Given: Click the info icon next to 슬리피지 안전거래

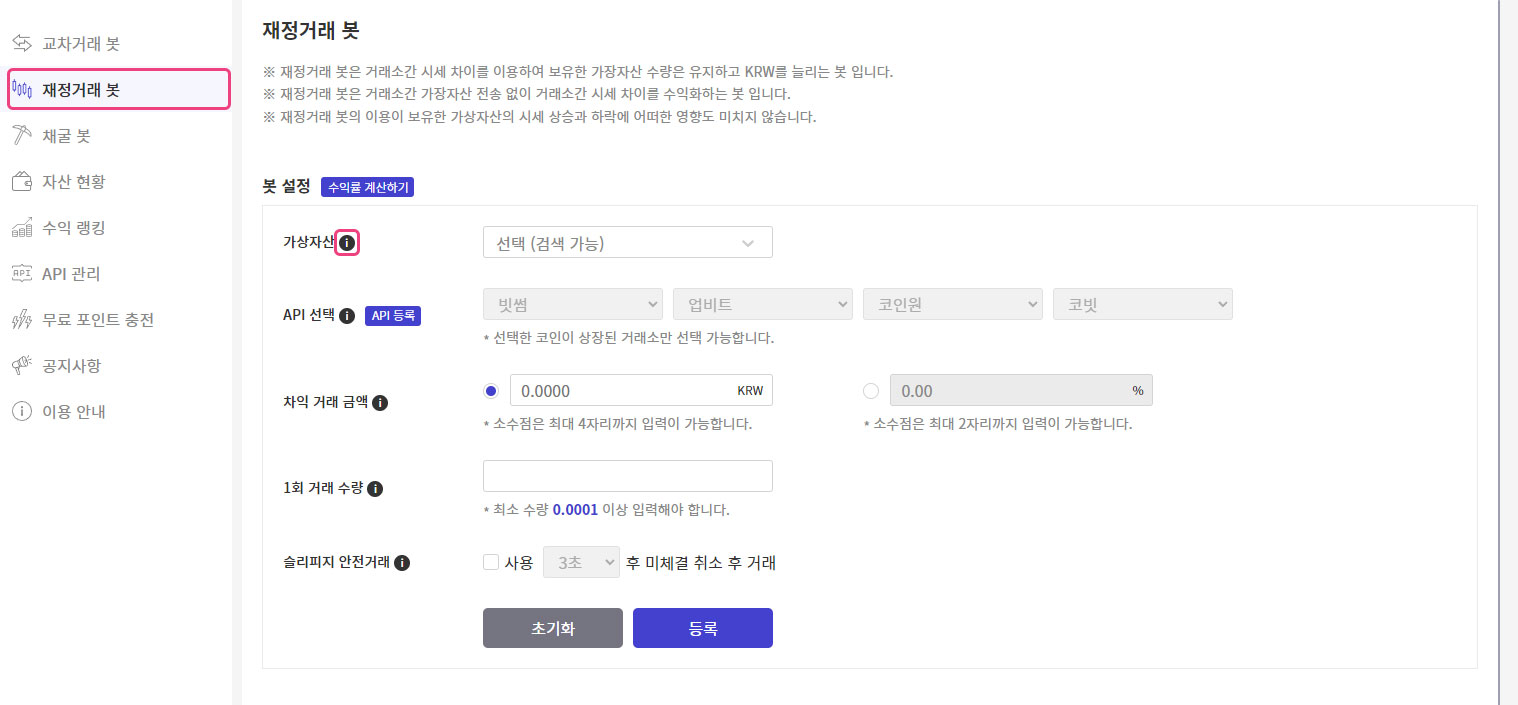Looking at the screenshot, I should coord(402,563).
